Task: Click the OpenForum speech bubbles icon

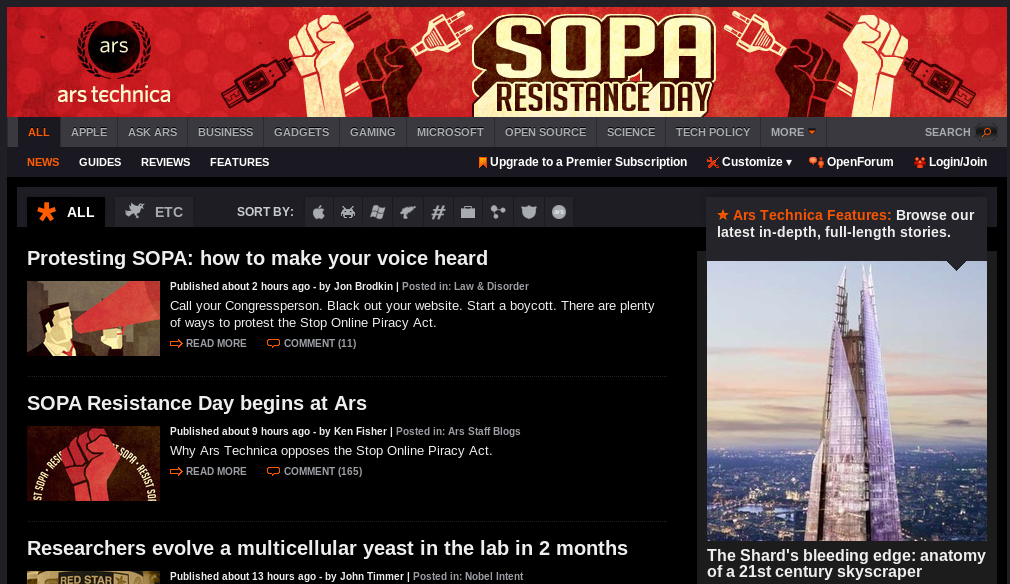Action: [816, 162]
